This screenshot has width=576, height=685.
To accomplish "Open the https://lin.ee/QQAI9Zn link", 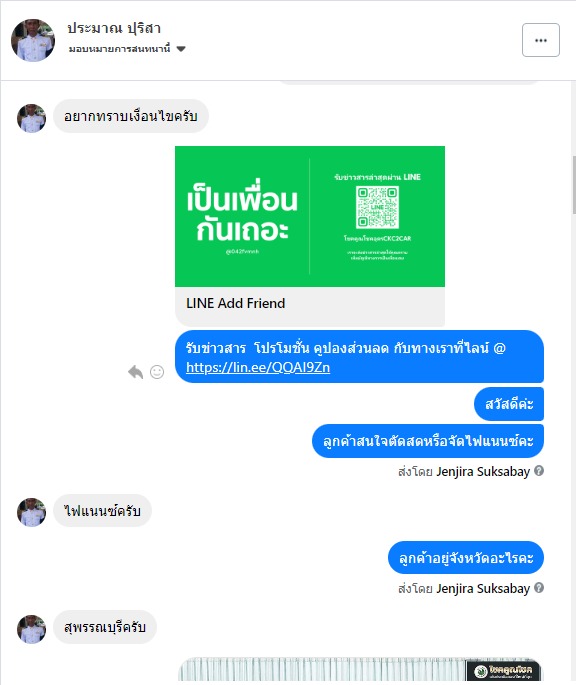I will pyautogui.click(x=258, y=367).
